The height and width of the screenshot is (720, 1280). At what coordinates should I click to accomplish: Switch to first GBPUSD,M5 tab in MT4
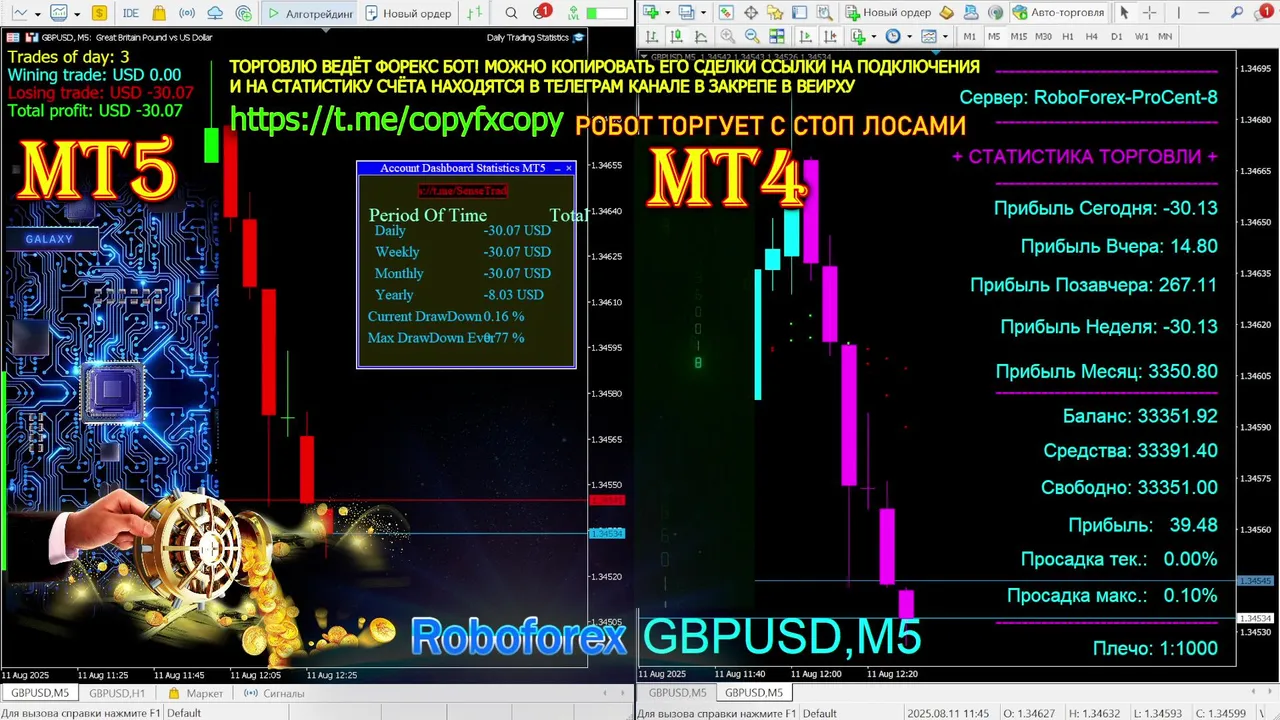click(677, 693)
